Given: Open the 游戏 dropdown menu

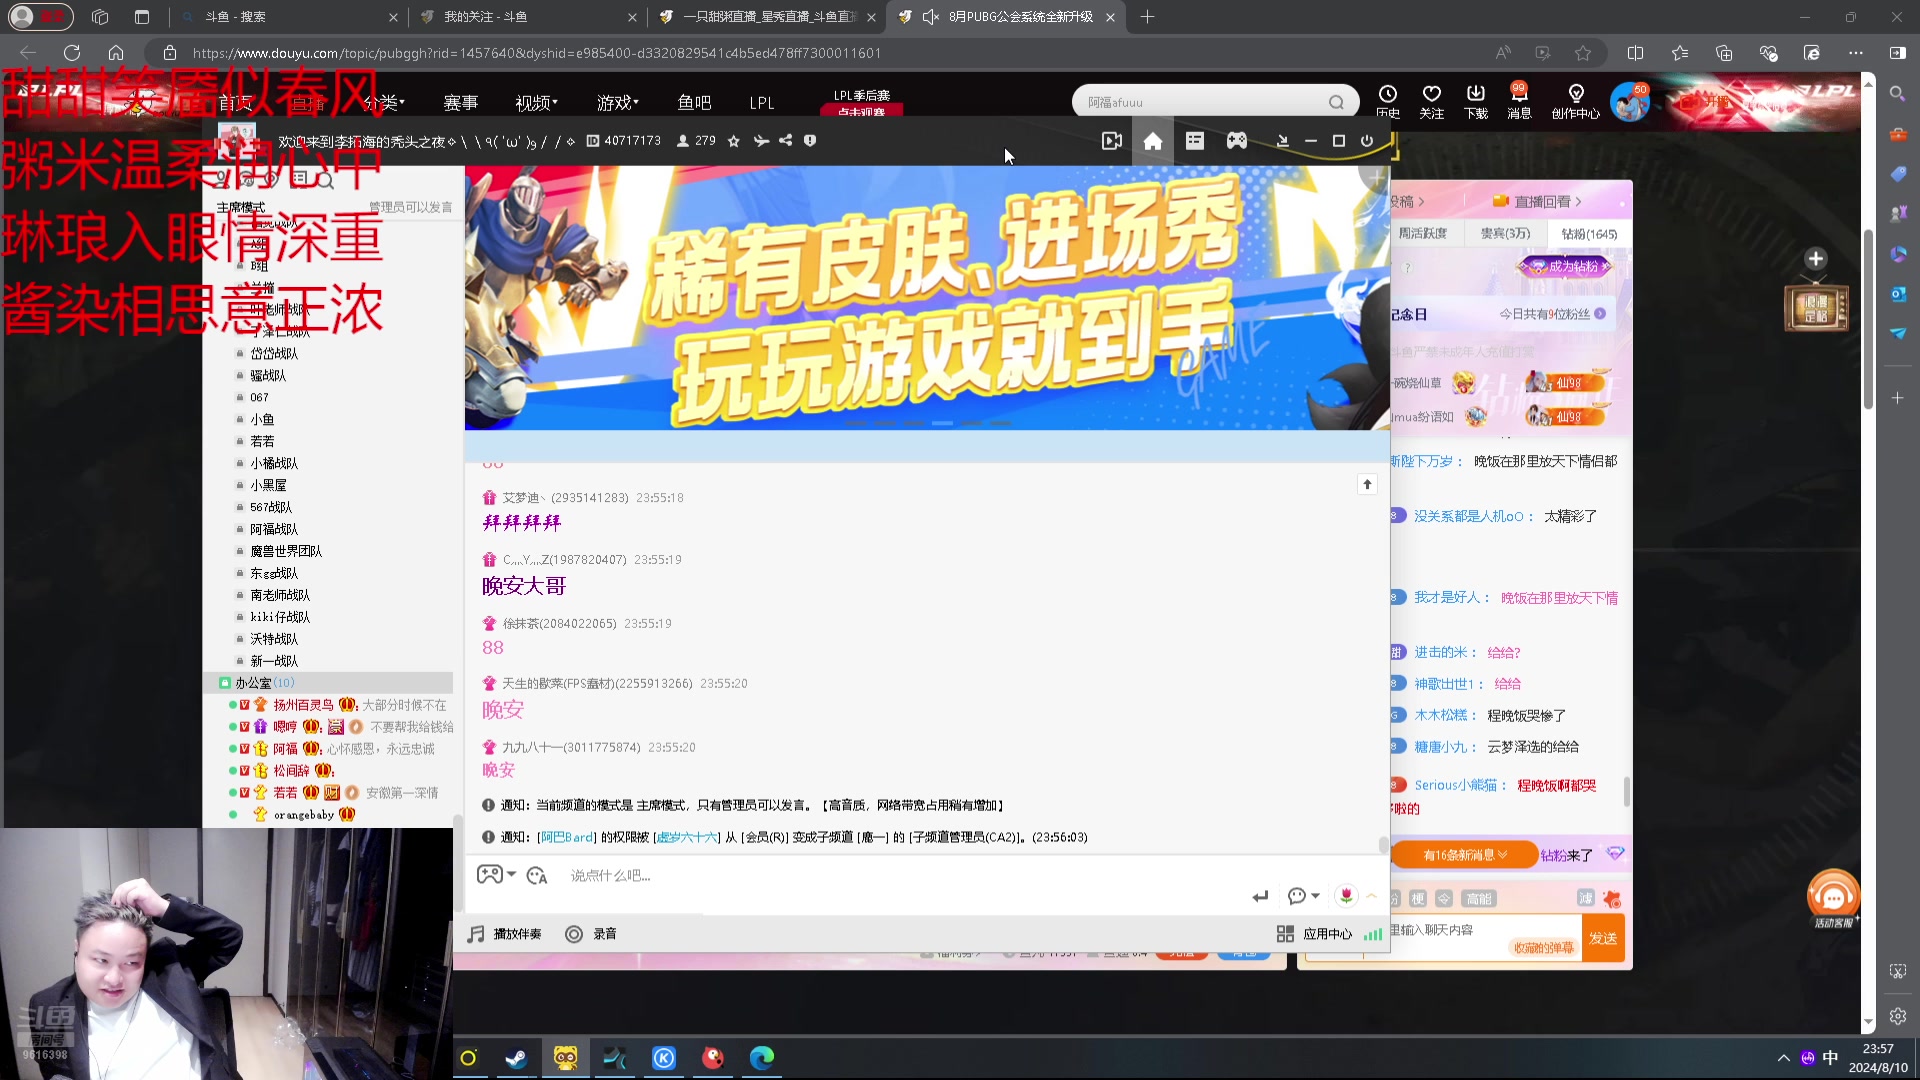Looking at the screenshot, I should click(618, 102).
